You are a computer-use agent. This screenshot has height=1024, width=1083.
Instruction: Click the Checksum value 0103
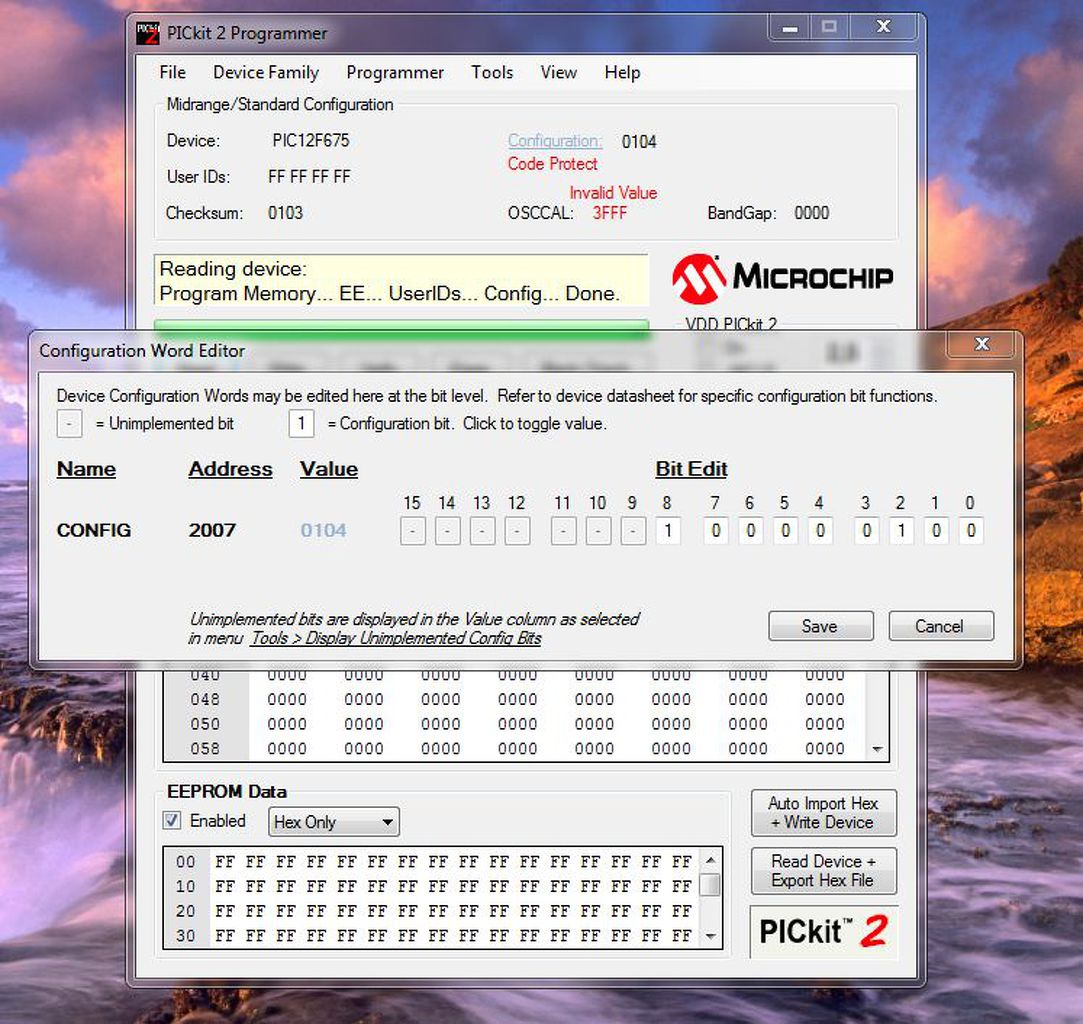(285, 213)
